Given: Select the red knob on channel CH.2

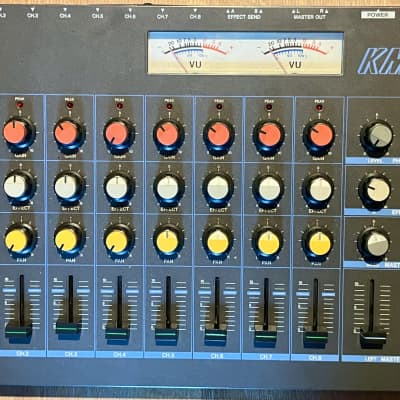Looking at the screenshot, I should (x=15, y=132).
